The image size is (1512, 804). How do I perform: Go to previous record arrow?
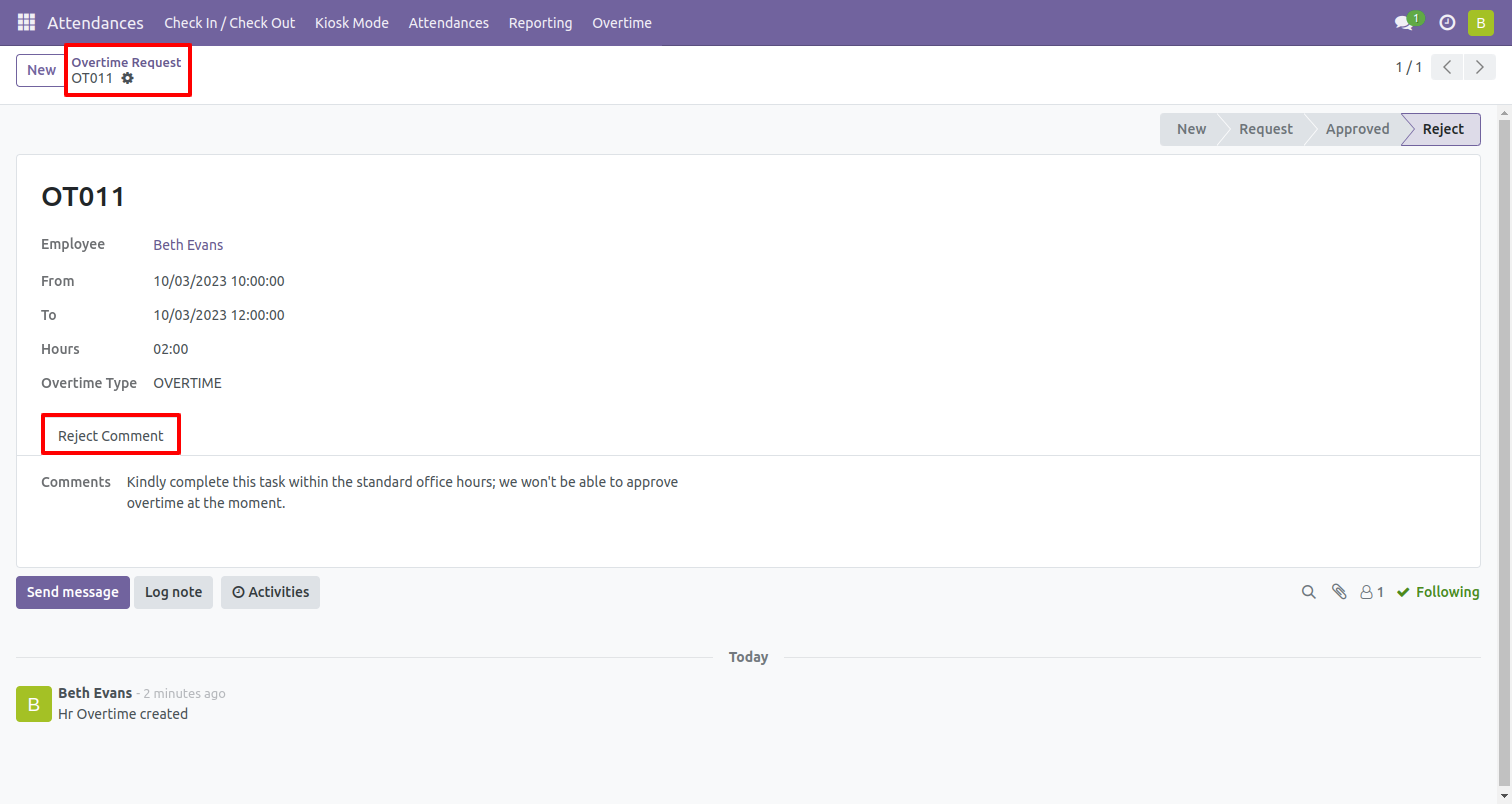[1447, 67]
